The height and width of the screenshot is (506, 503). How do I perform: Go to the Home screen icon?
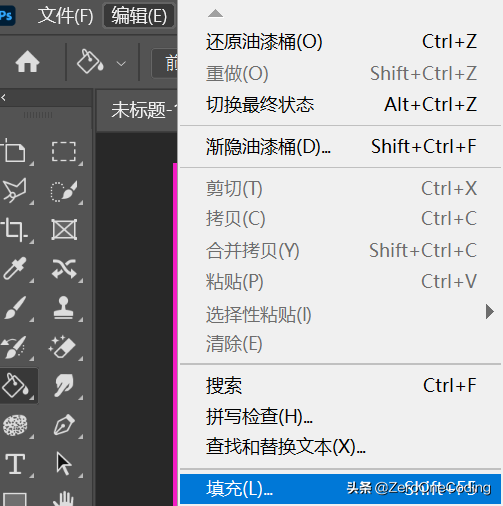[27, 62]
